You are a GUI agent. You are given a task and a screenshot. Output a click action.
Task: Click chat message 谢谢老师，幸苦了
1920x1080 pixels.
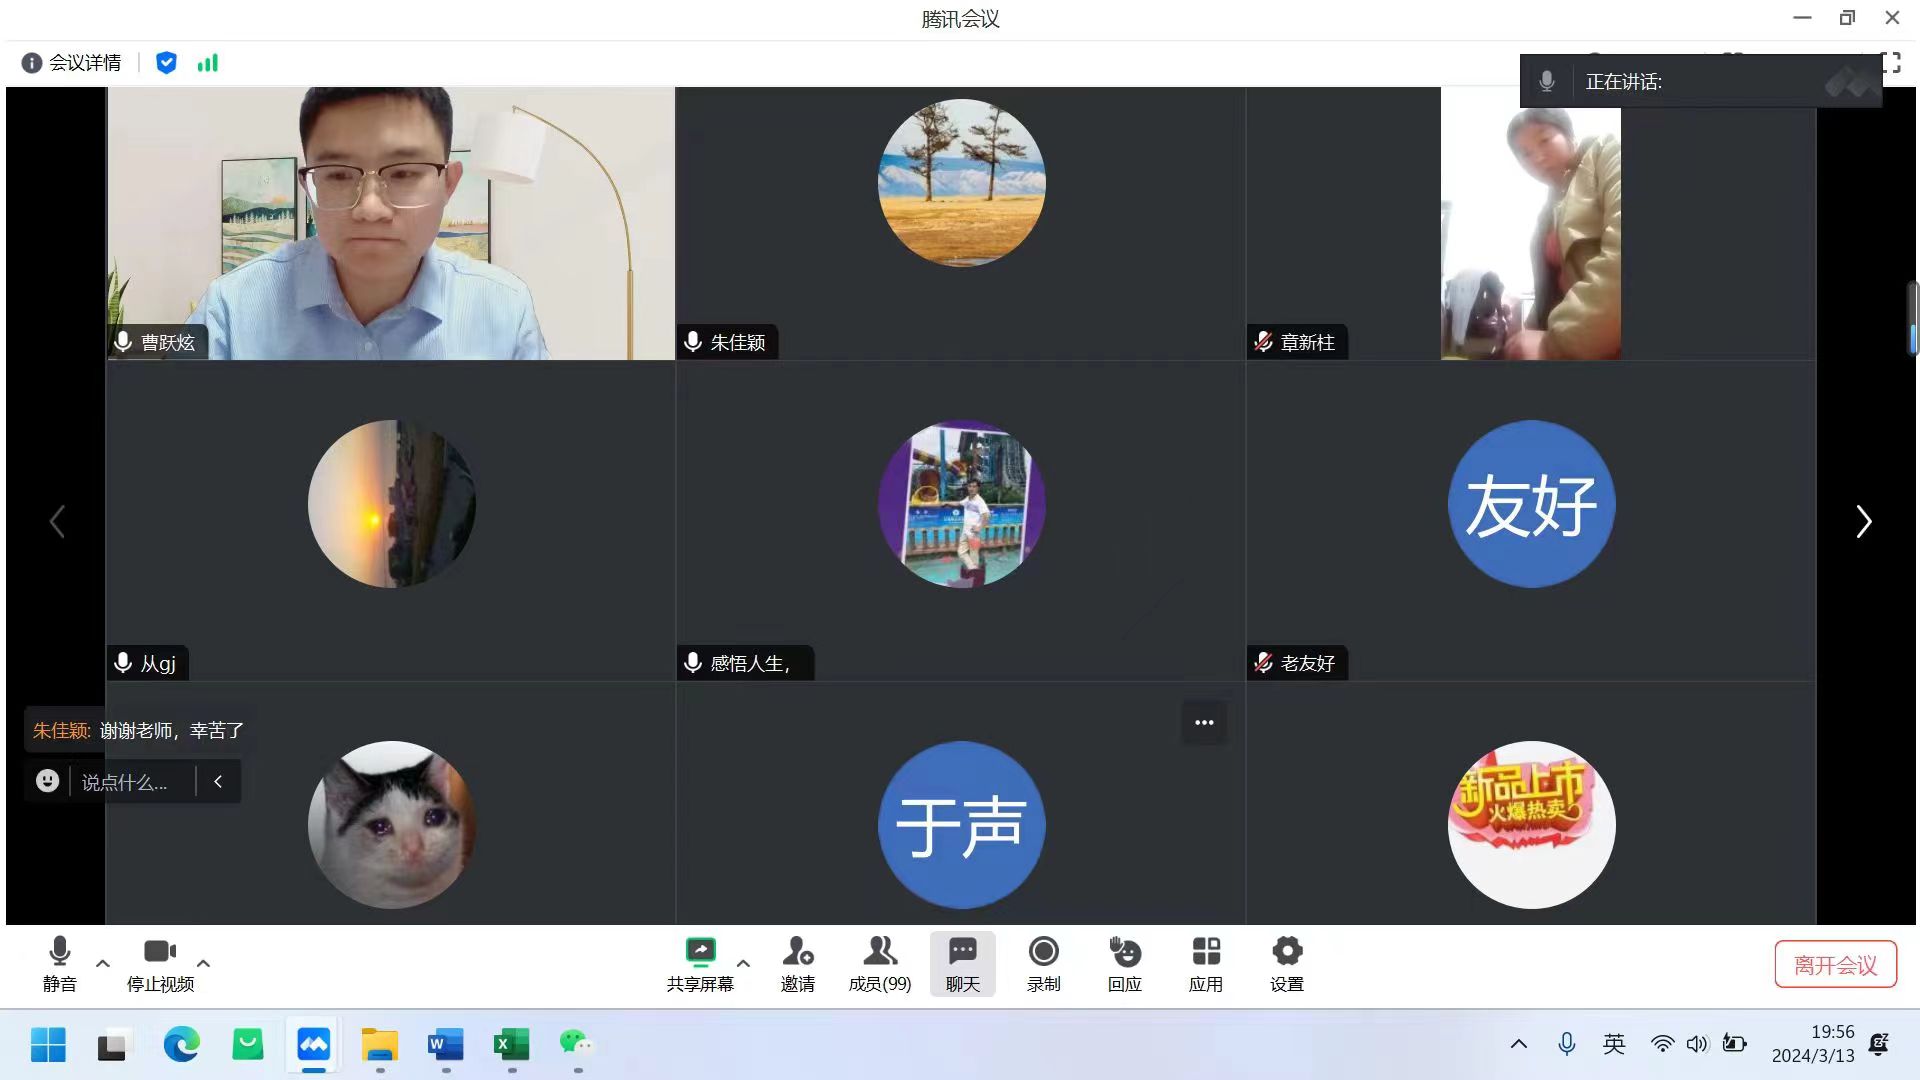pos(172,731)
